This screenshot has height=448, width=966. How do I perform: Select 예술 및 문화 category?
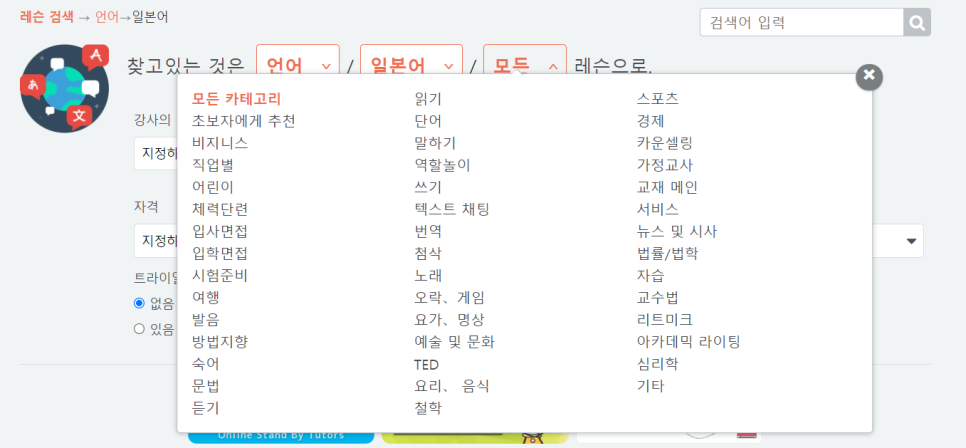coord(455,341)
